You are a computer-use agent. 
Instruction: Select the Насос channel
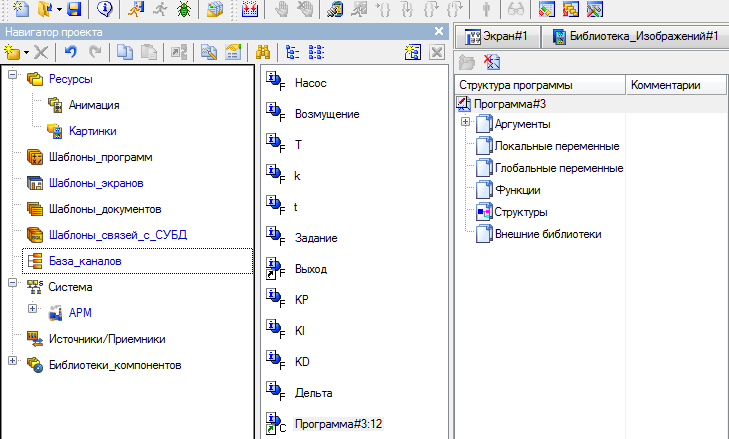click(x=311, y=83)
